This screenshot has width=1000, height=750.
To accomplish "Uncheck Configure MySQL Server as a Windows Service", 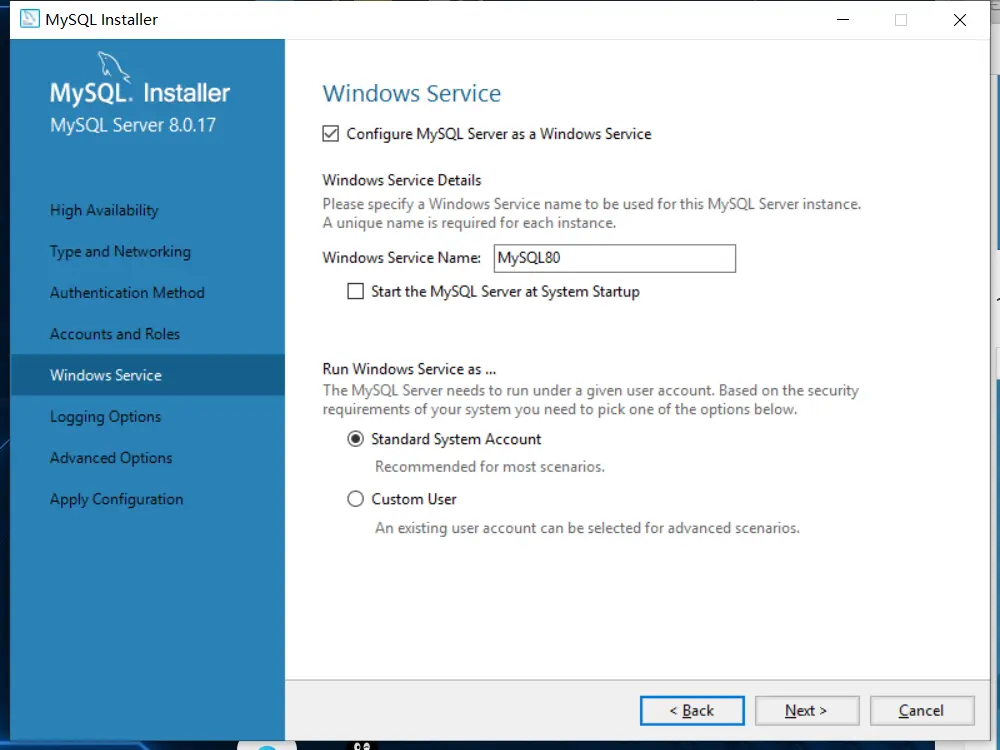I will click(330, 134).
